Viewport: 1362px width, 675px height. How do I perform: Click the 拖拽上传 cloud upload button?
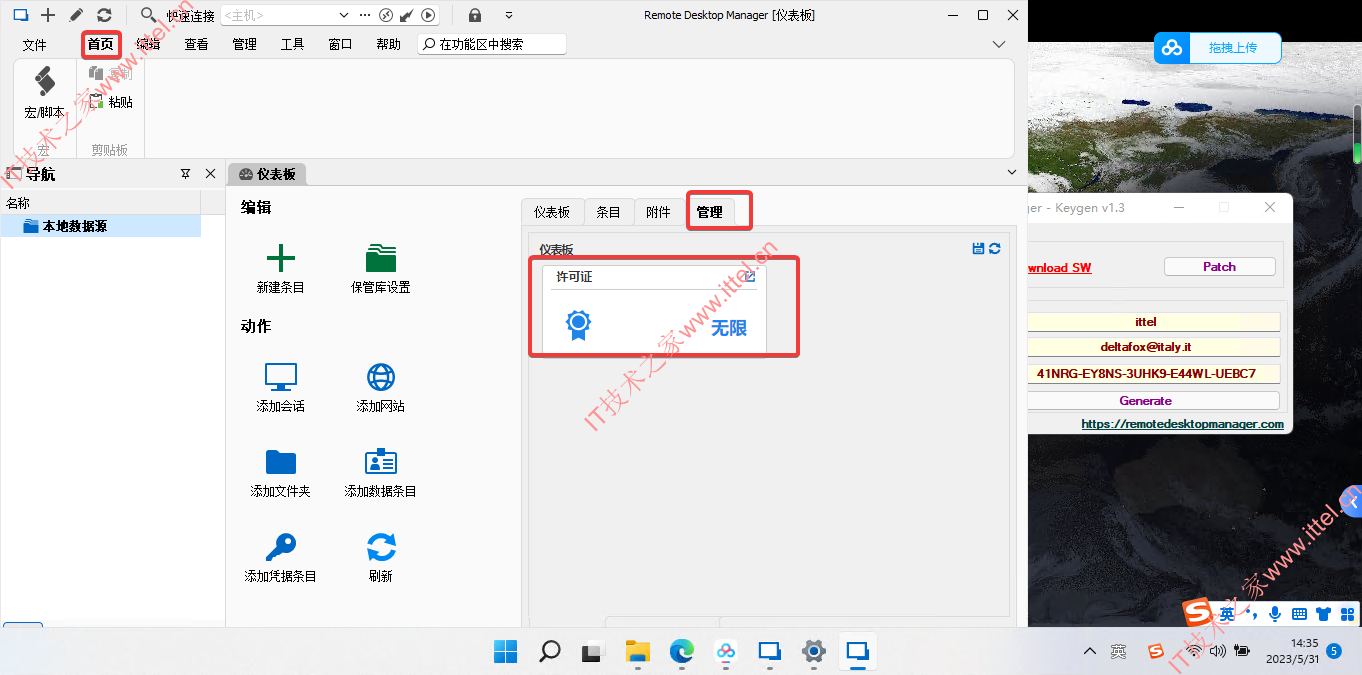1219,48
